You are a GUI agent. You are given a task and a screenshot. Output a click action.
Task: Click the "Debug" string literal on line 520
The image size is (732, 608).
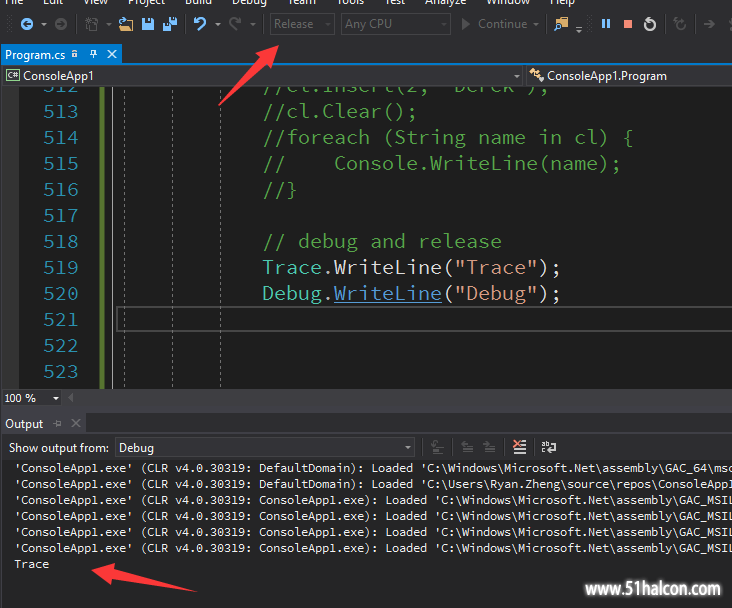tap(496, 294)
